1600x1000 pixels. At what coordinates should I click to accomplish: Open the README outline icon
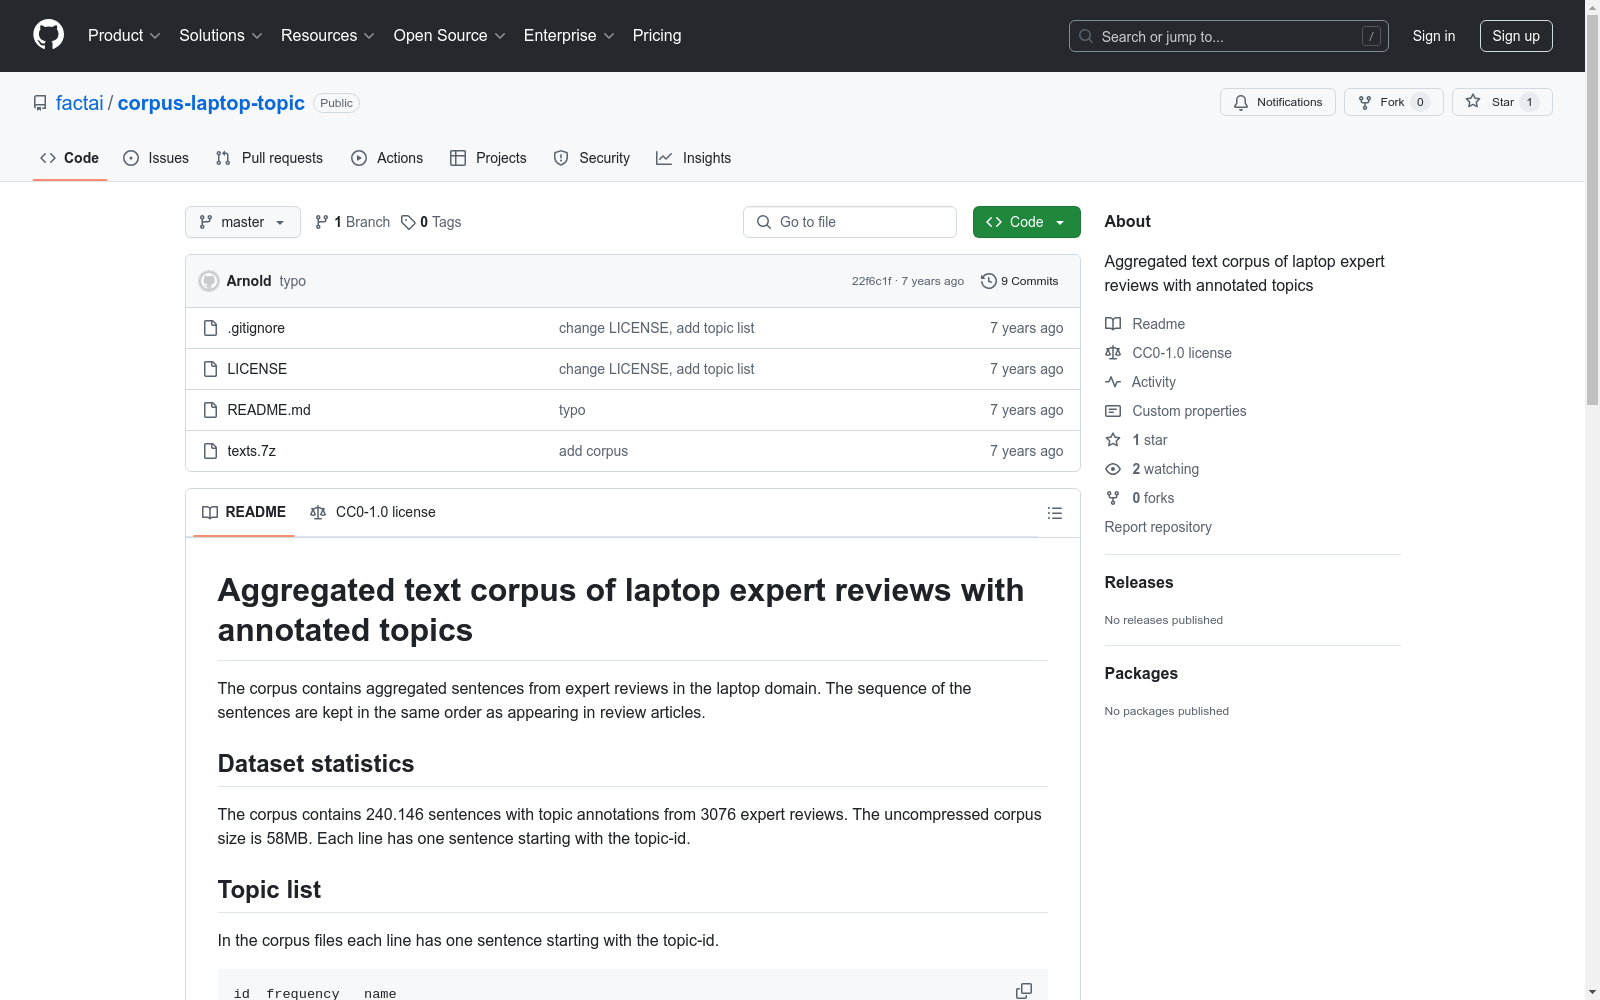[1054, 513]
